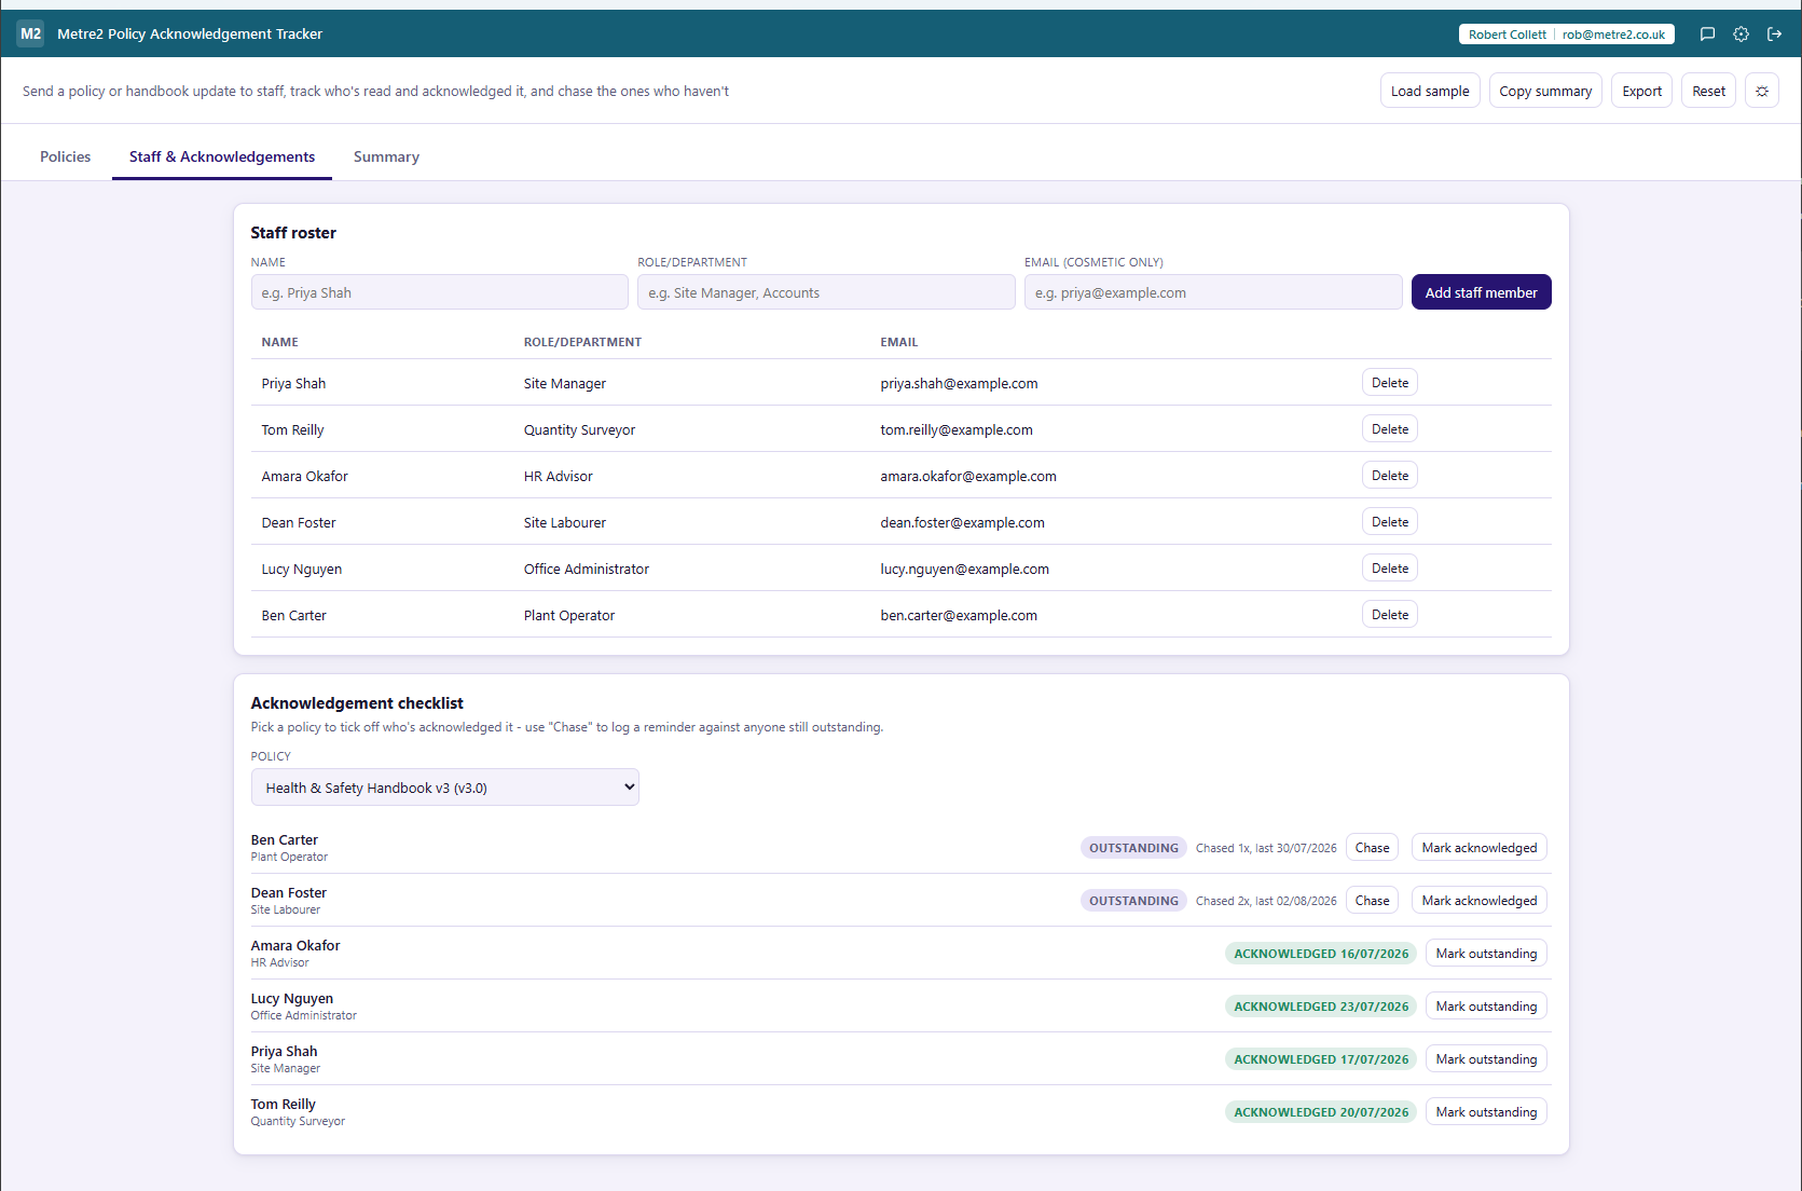Click ACKNOWLEDGED 20/07/2026 badge

point(1320,1112)
